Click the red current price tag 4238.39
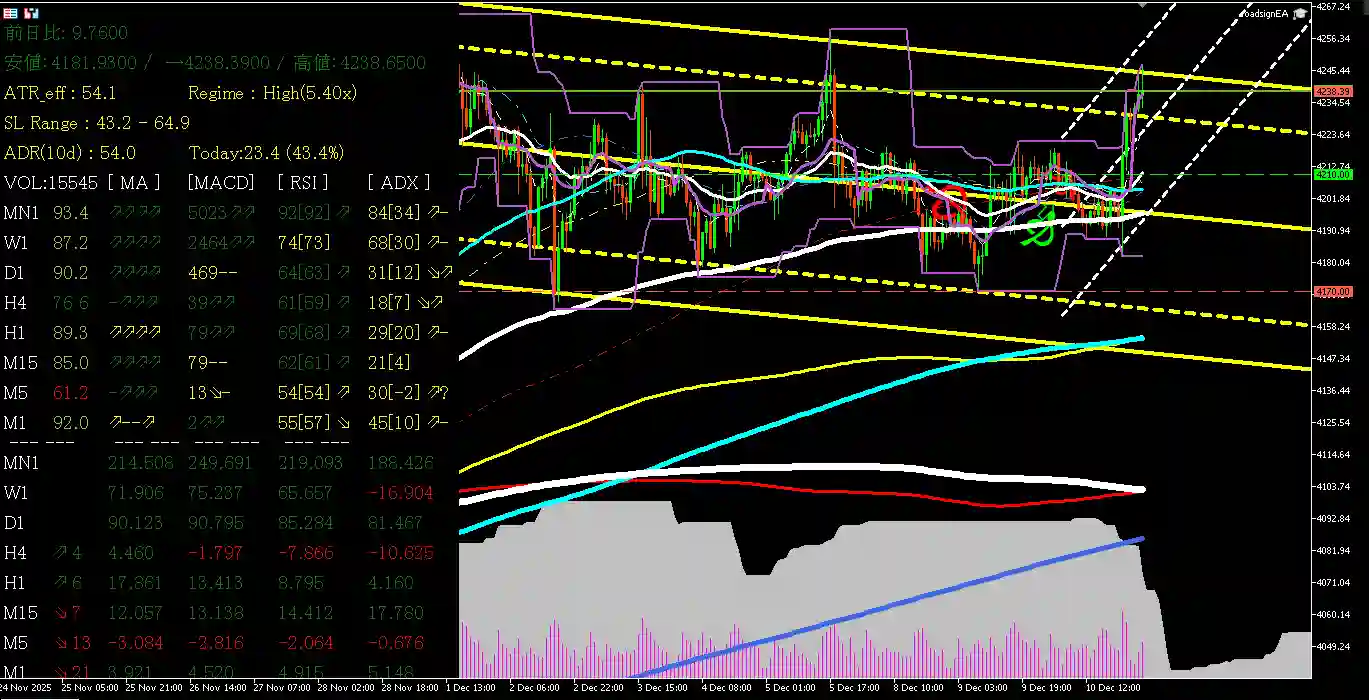Viewport: 1369px width, 700px height. tap(1334, 90)
